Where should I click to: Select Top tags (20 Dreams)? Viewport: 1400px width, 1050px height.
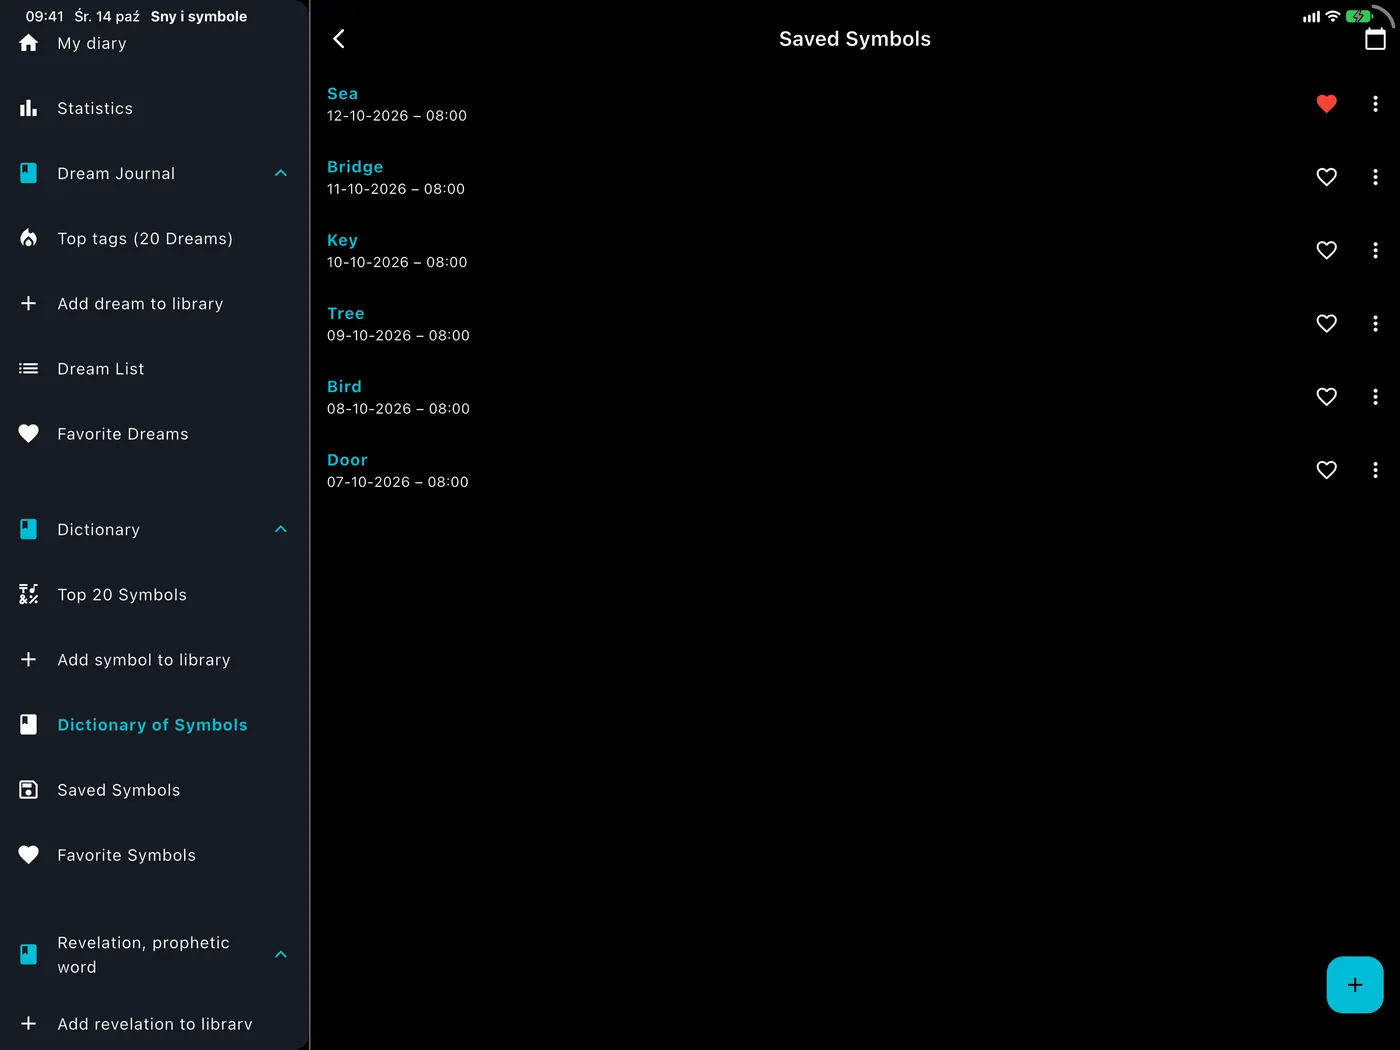(154, 238)
